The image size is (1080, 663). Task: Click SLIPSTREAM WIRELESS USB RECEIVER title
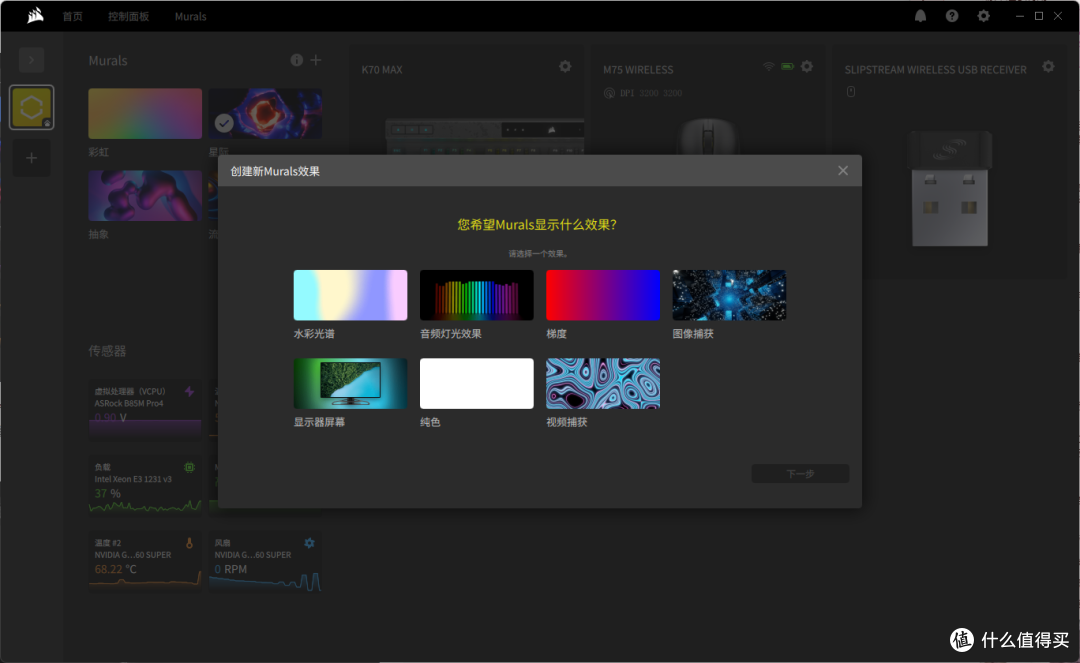coord(935,70)
